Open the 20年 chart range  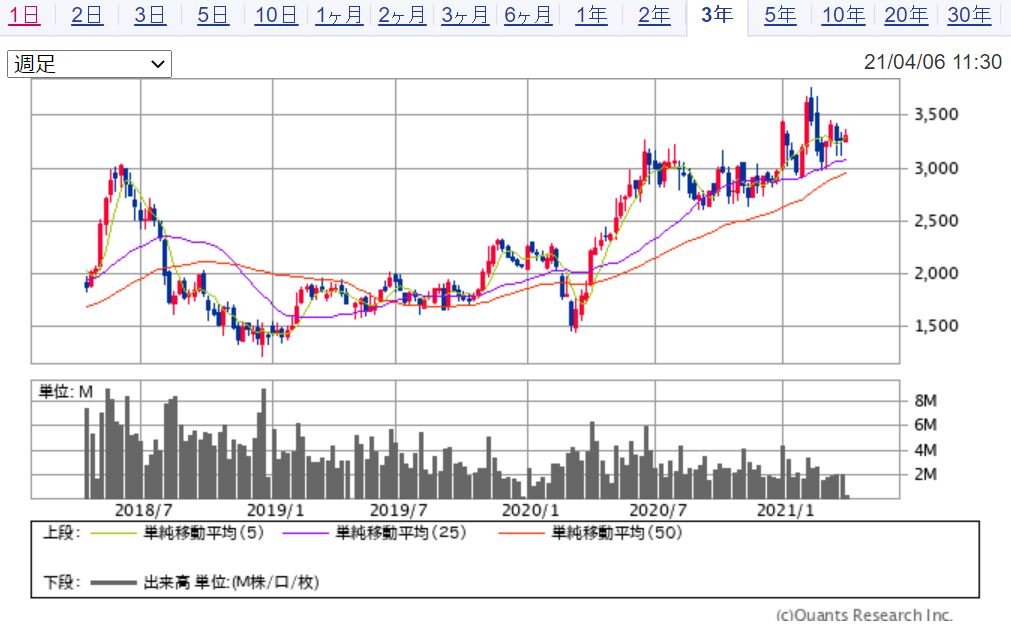906,15
